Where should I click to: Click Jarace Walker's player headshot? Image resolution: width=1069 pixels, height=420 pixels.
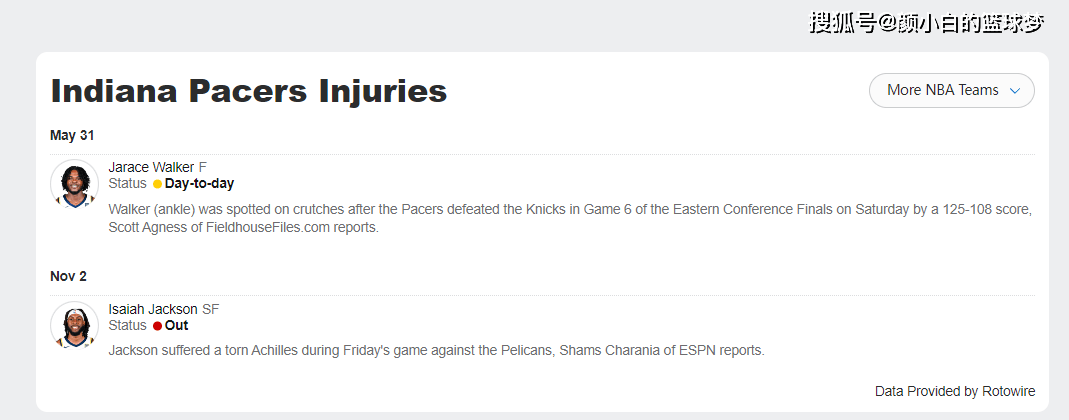(74, 184)
